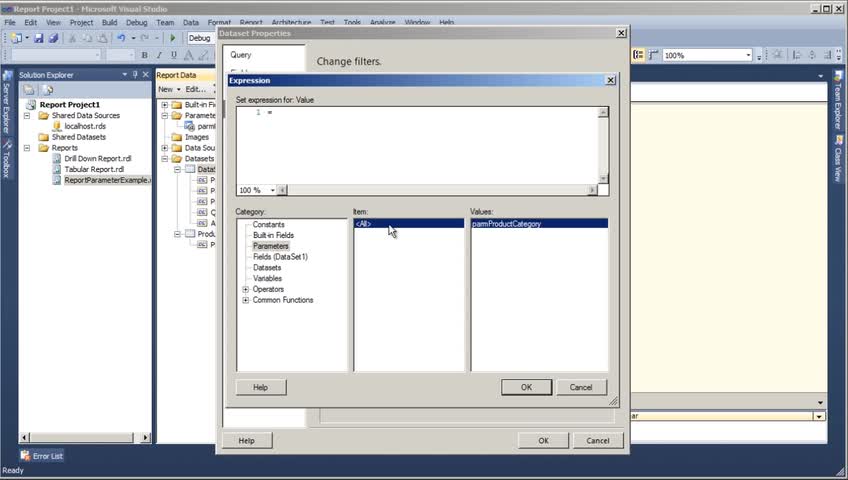848x480 pixels.
Task: Click the Align Lefts layout toolbar icon
Action: 797,55
